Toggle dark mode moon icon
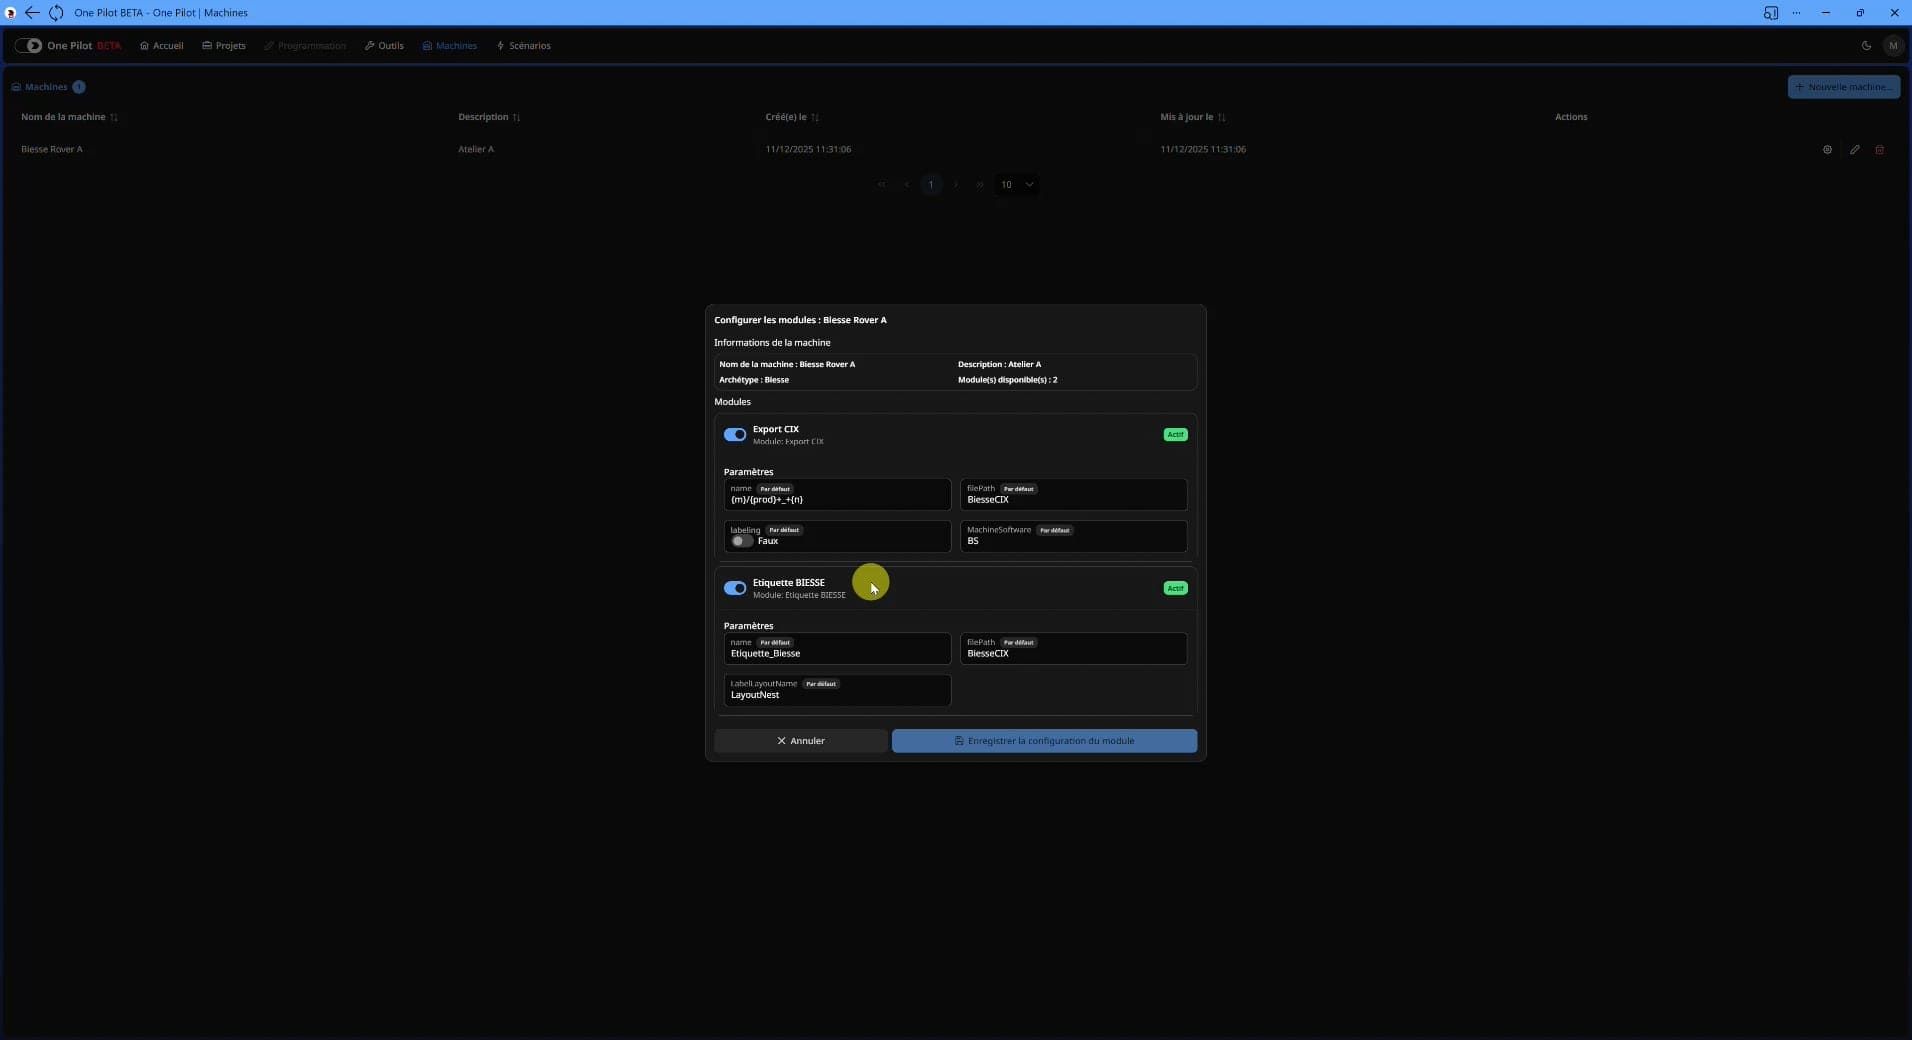 pyautogui.click(x=1866, y=45)
